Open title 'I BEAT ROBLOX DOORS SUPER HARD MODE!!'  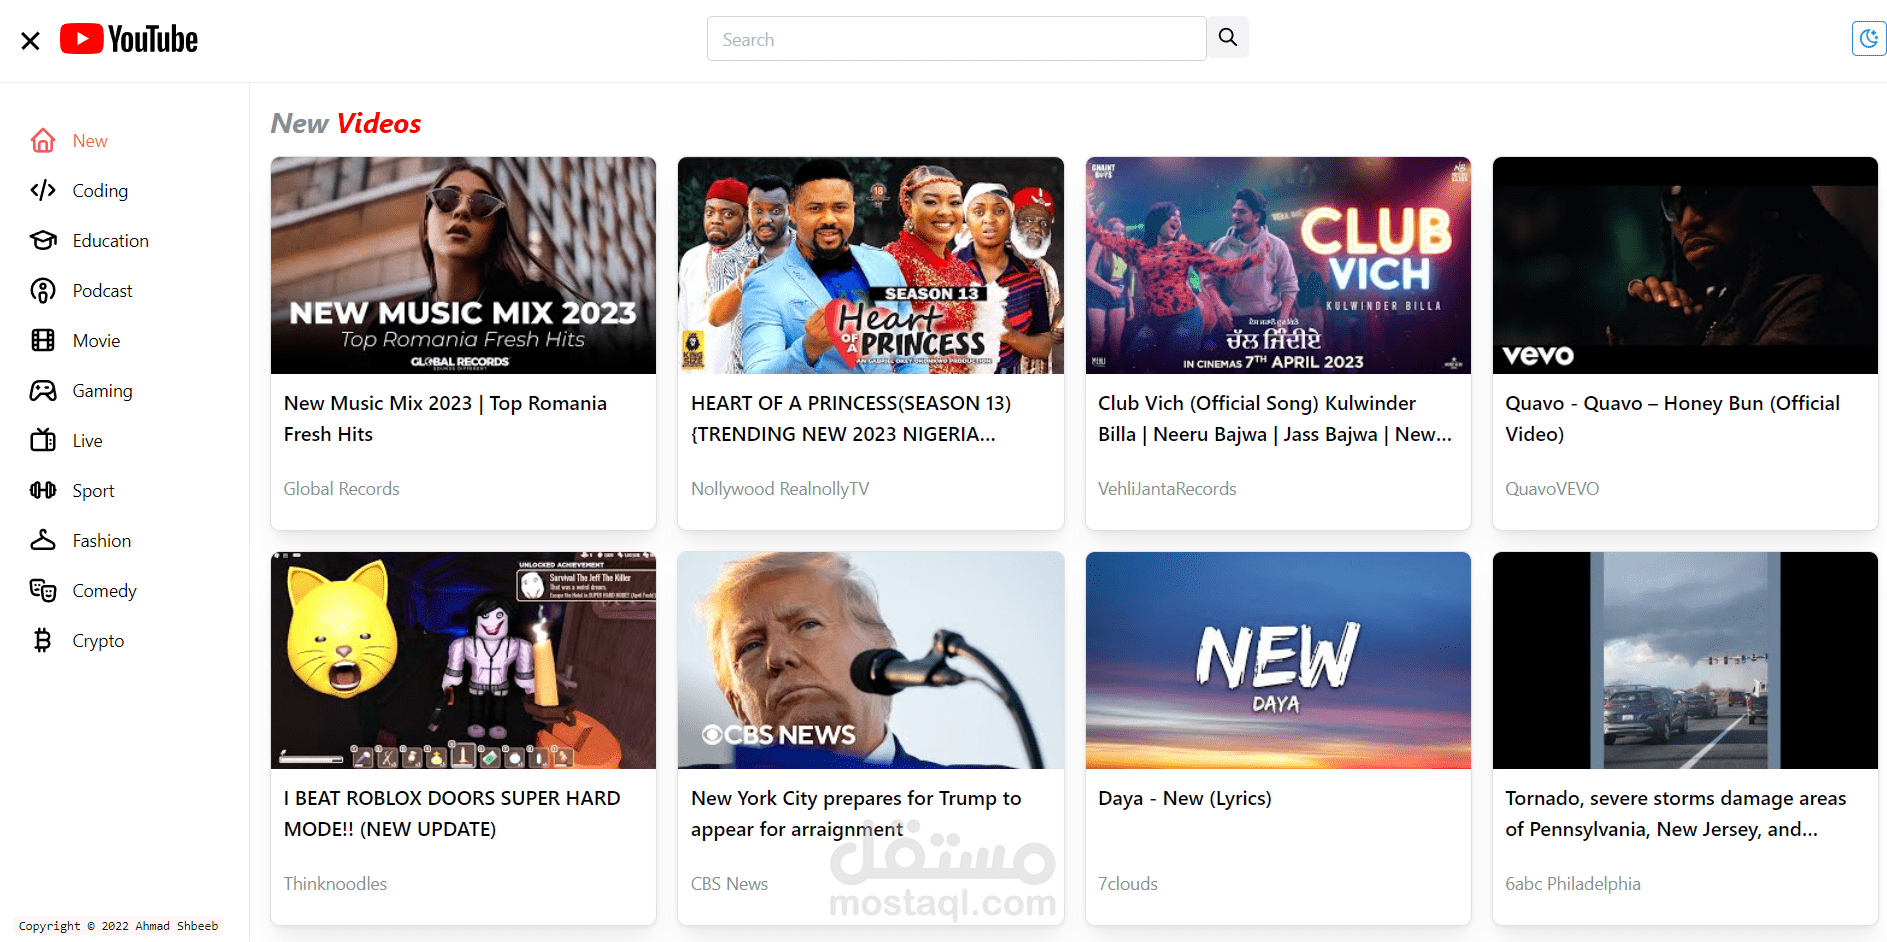[x=452, y=814]
